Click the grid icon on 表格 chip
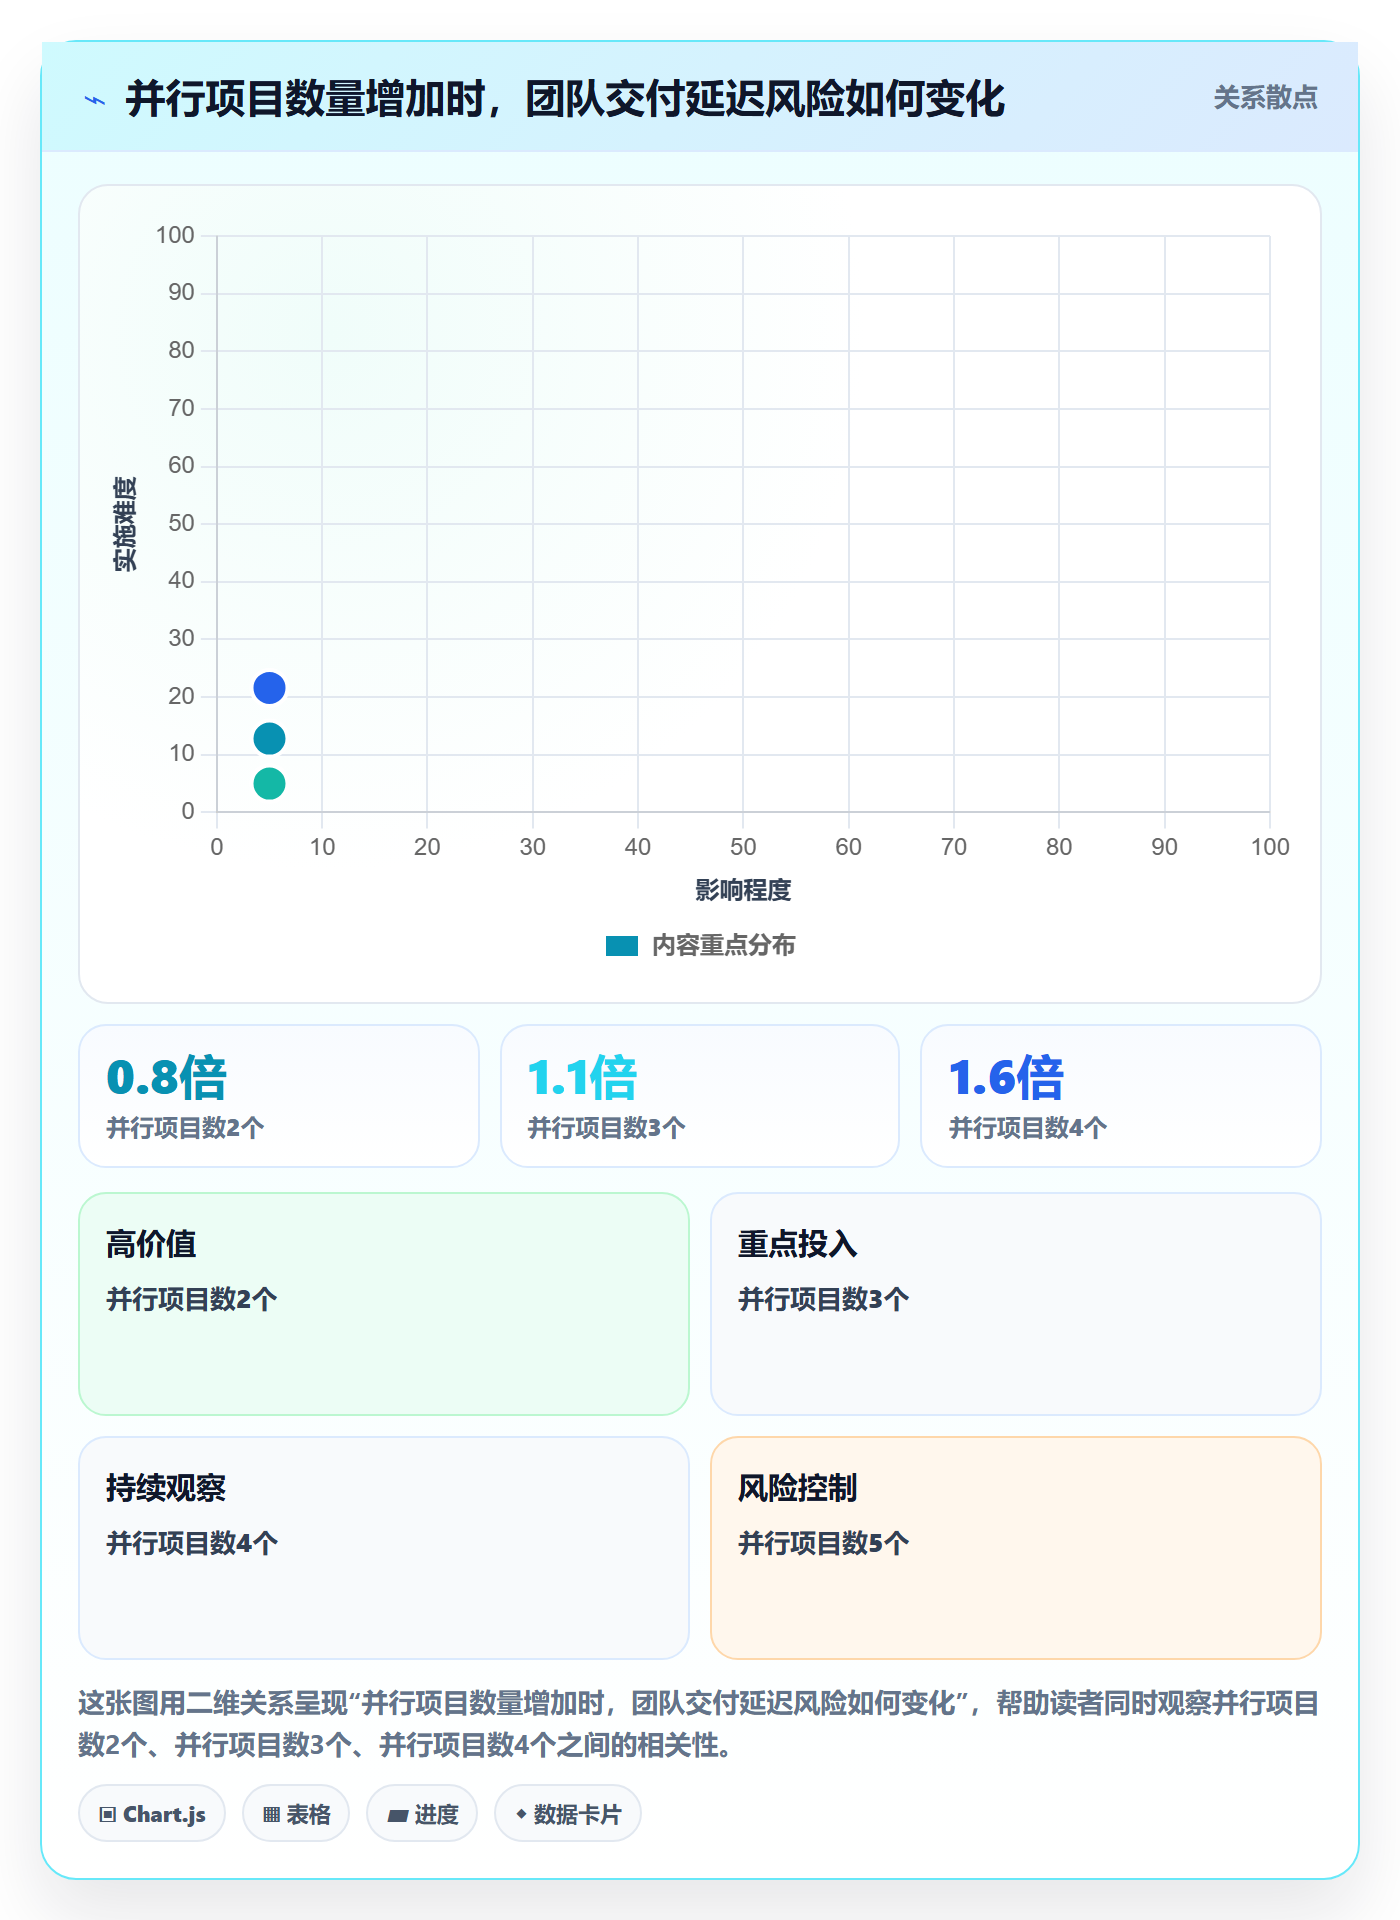 271,1815
